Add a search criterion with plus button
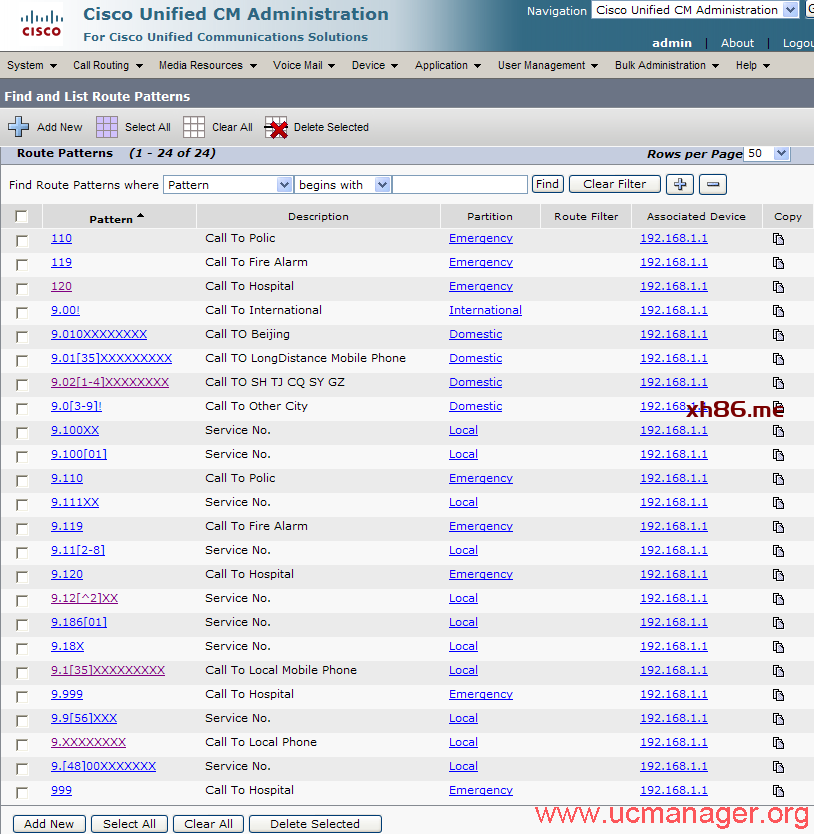Image resolution: width=814 pixels, height=834 pixels. (679, 184)
